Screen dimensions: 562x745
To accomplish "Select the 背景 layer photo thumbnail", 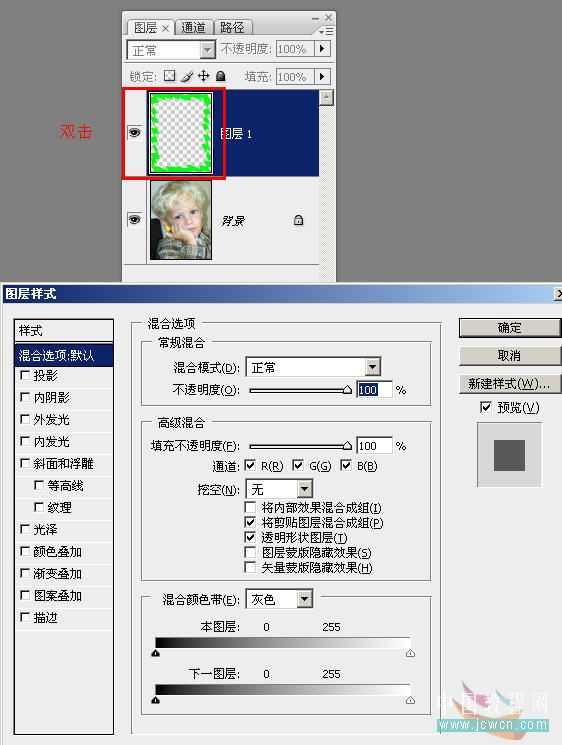I will pos(181,220).
